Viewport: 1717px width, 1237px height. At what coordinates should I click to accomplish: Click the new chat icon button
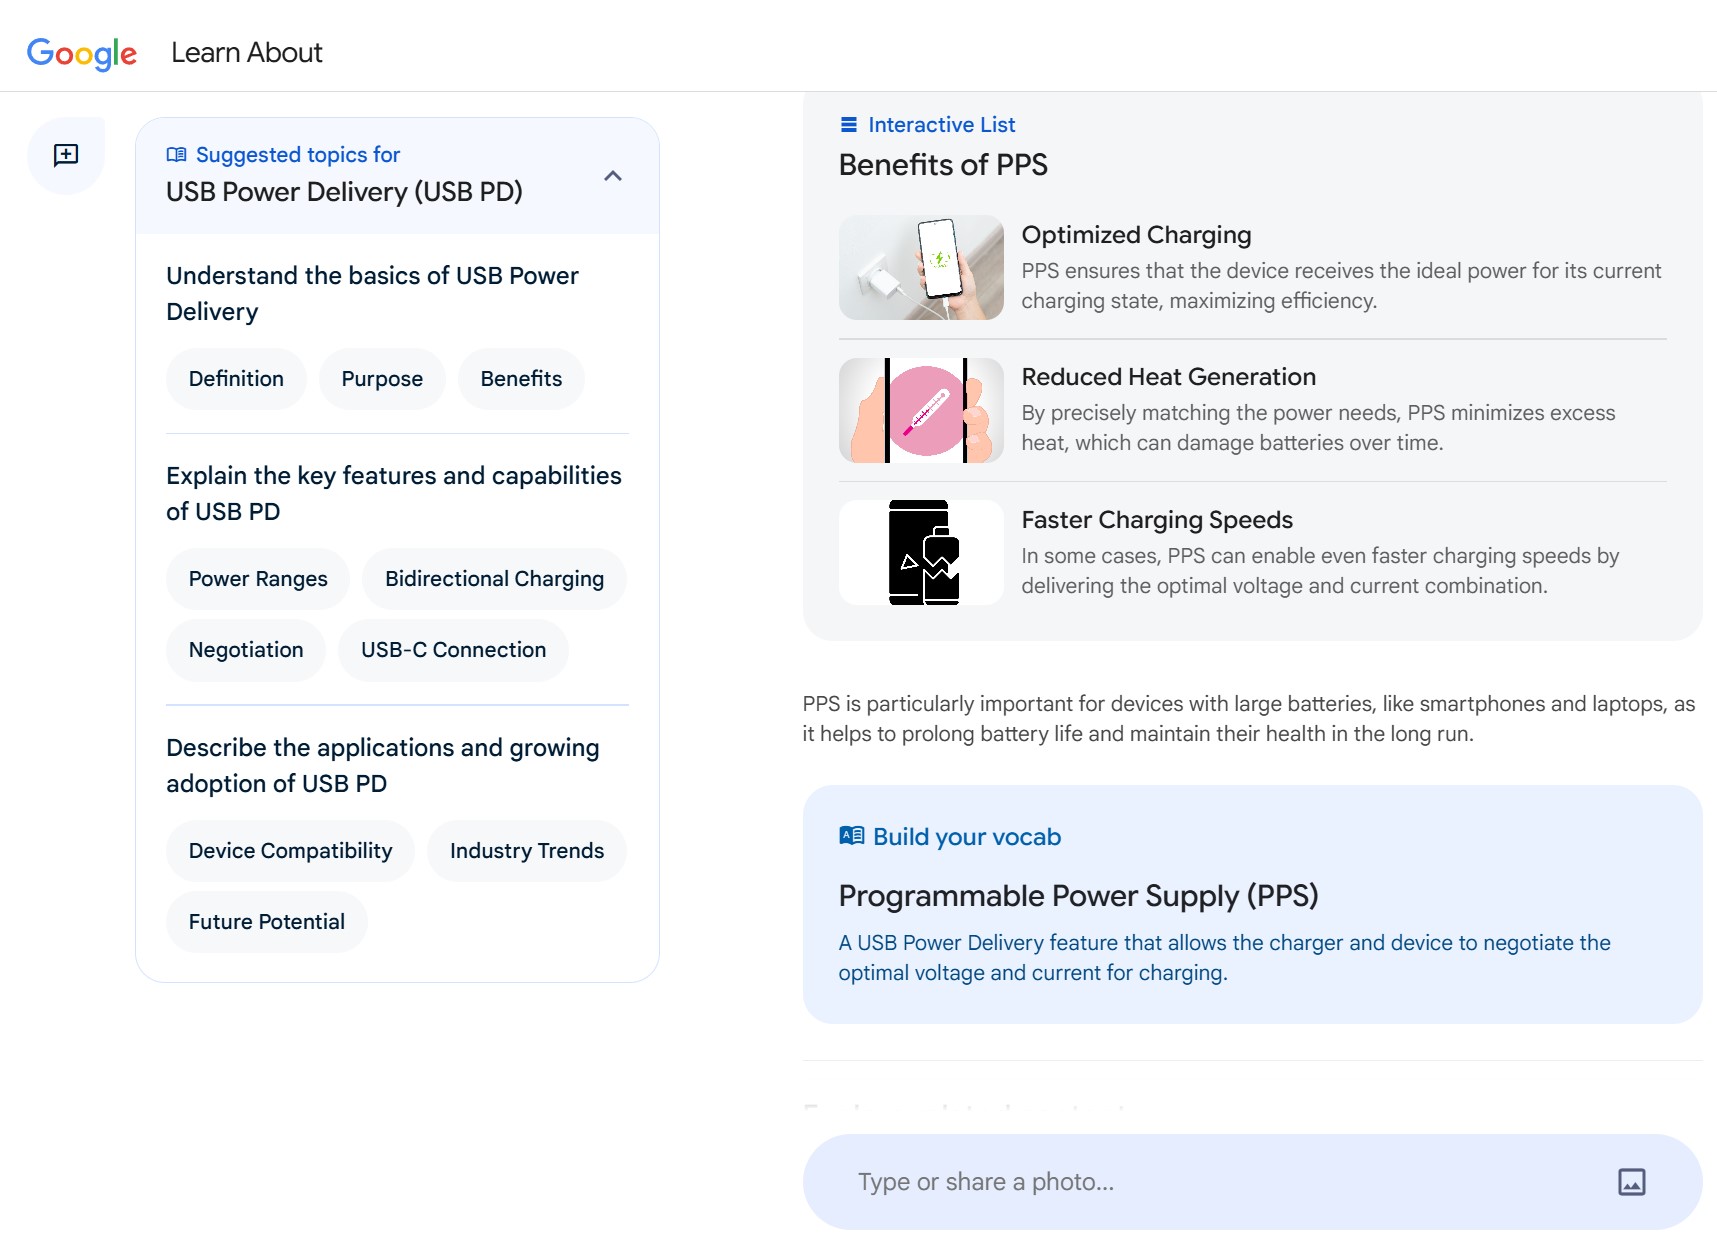(66, 155)
